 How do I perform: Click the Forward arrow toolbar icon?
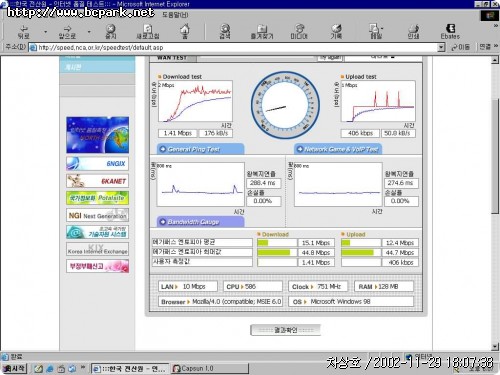pyautogui.click(x=67, y=31)
